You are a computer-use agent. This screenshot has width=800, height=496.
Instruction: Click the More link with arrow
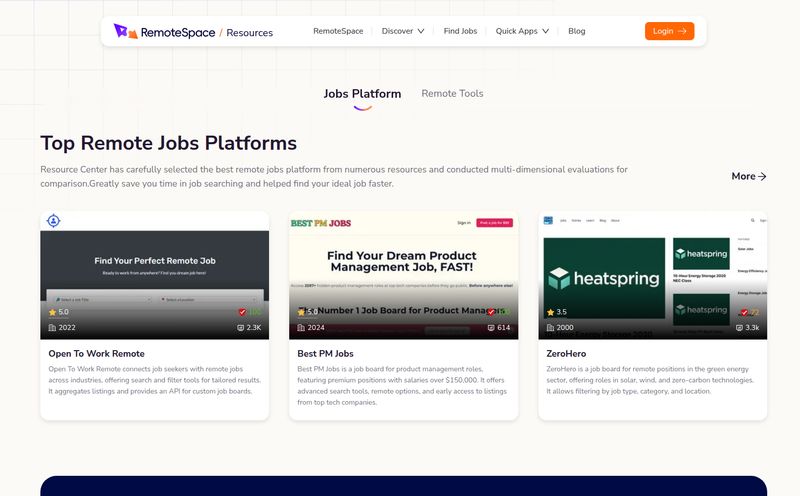[x=748, y=176]
